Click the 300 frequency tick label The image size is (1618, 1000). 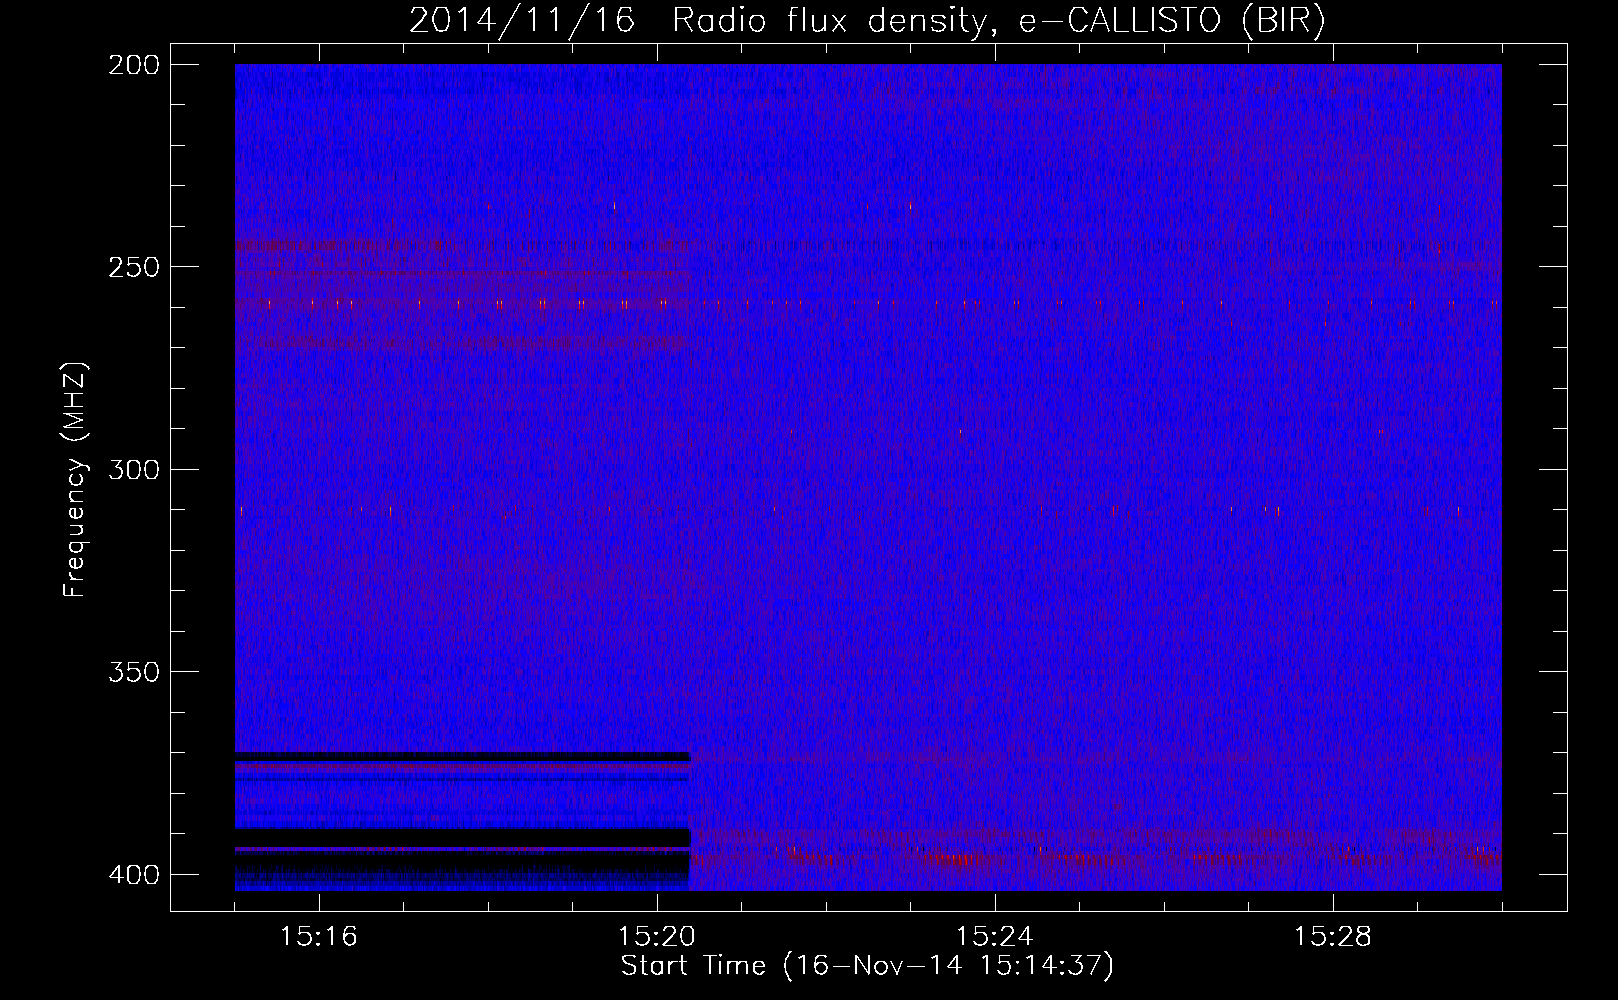(x=134, y=469)
